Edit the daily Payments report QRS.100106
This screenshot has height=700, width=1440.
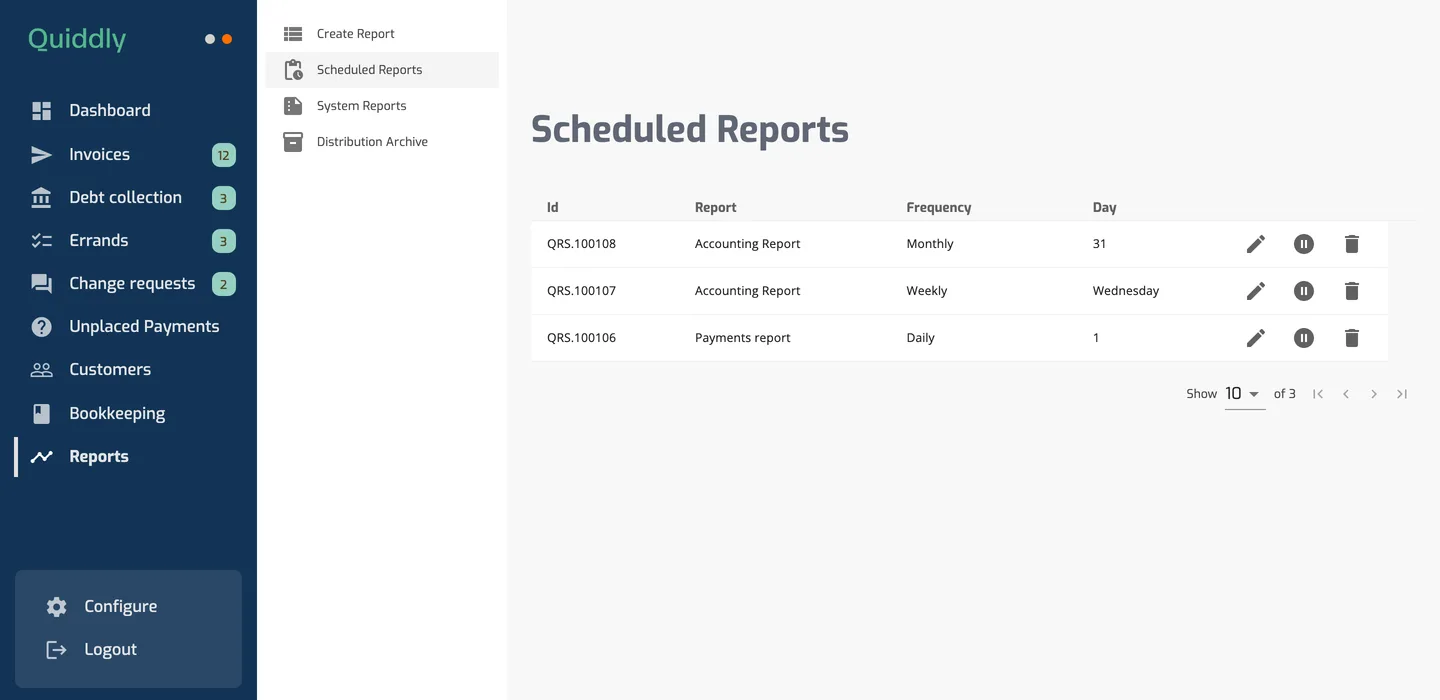[1256, 338]
